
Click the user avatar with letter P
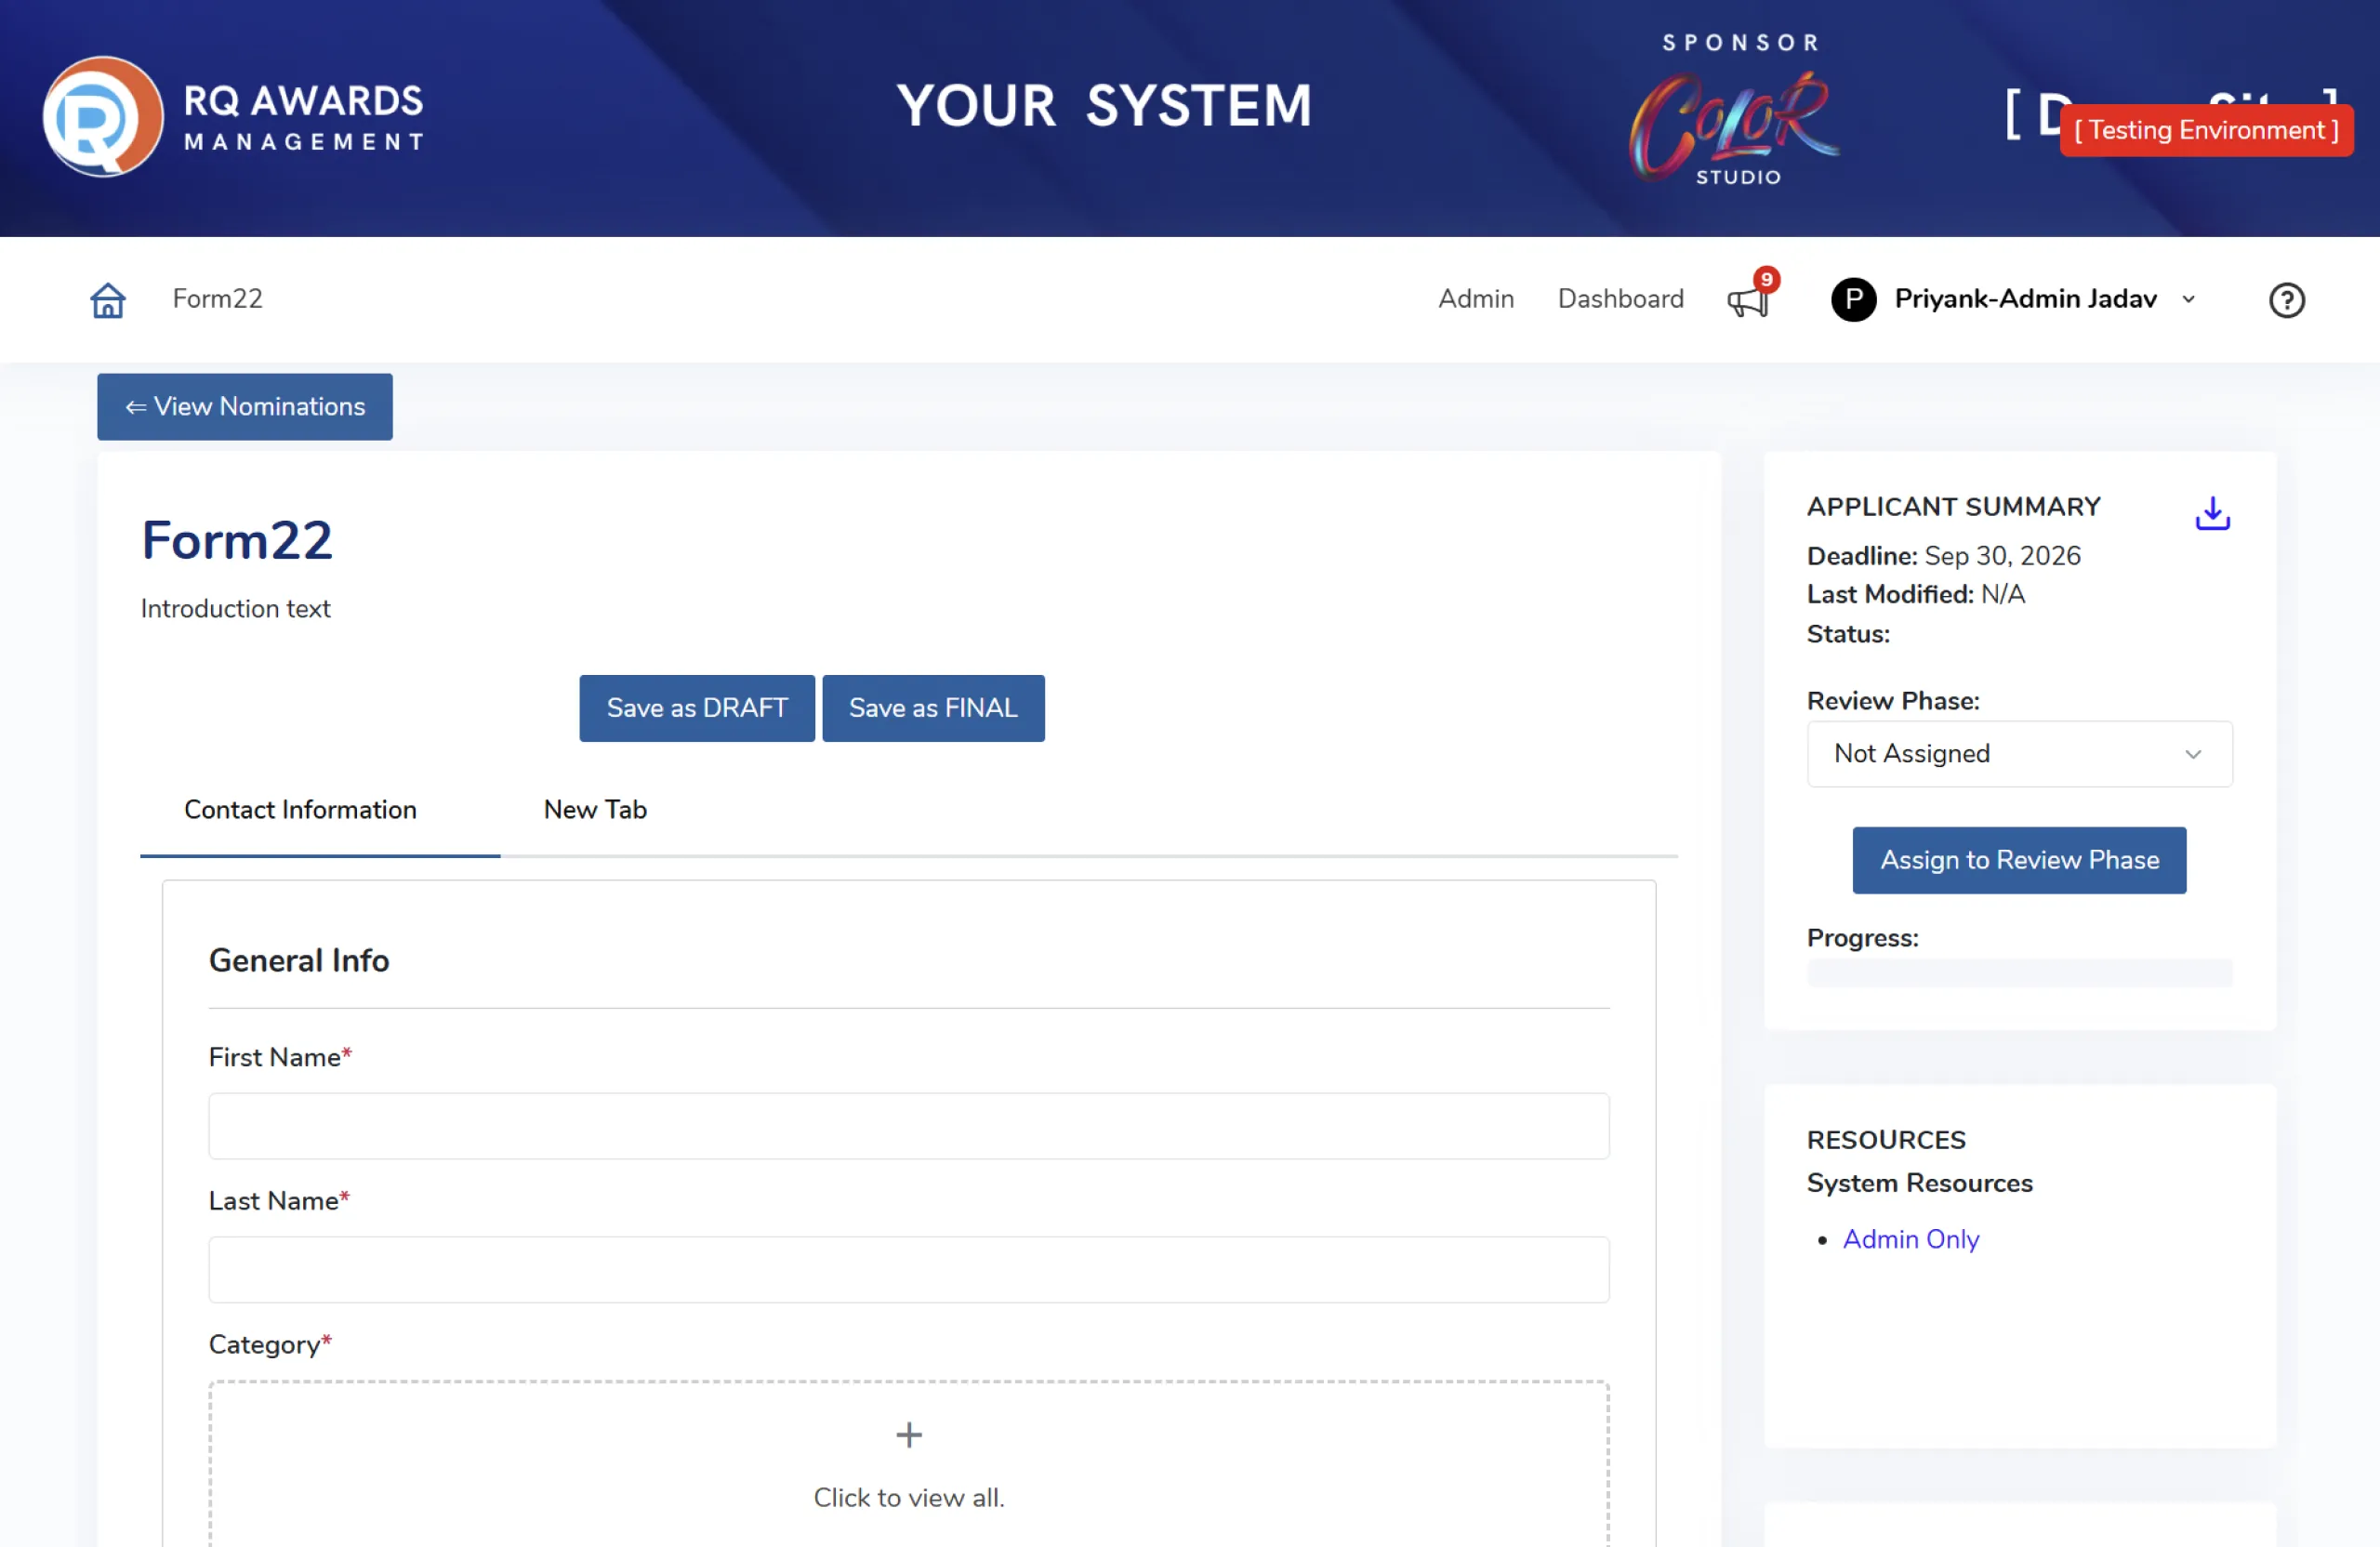coord(1853,299)
